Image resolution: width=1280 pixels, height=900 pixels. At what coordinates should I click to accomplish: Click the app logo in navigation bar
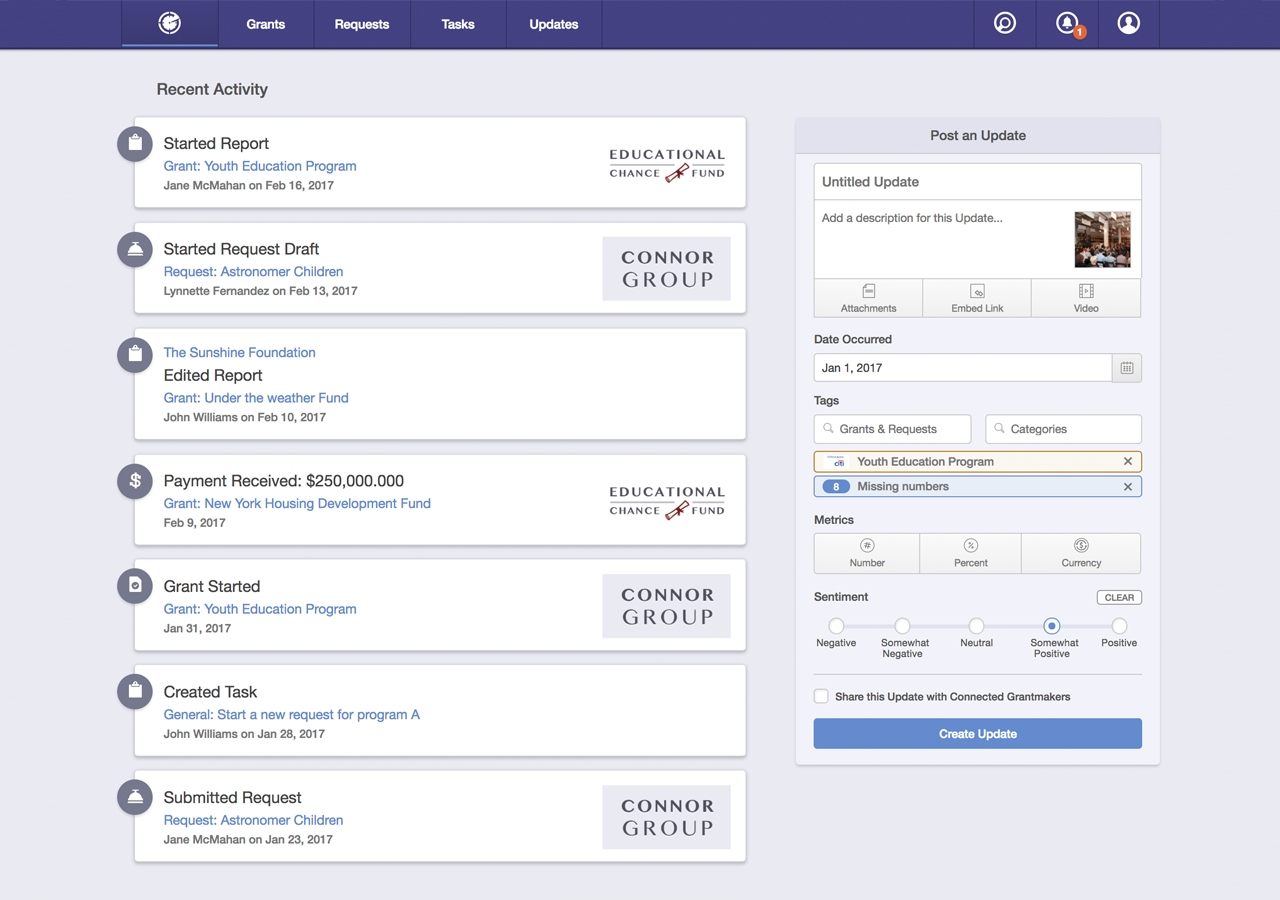point(170,23)
